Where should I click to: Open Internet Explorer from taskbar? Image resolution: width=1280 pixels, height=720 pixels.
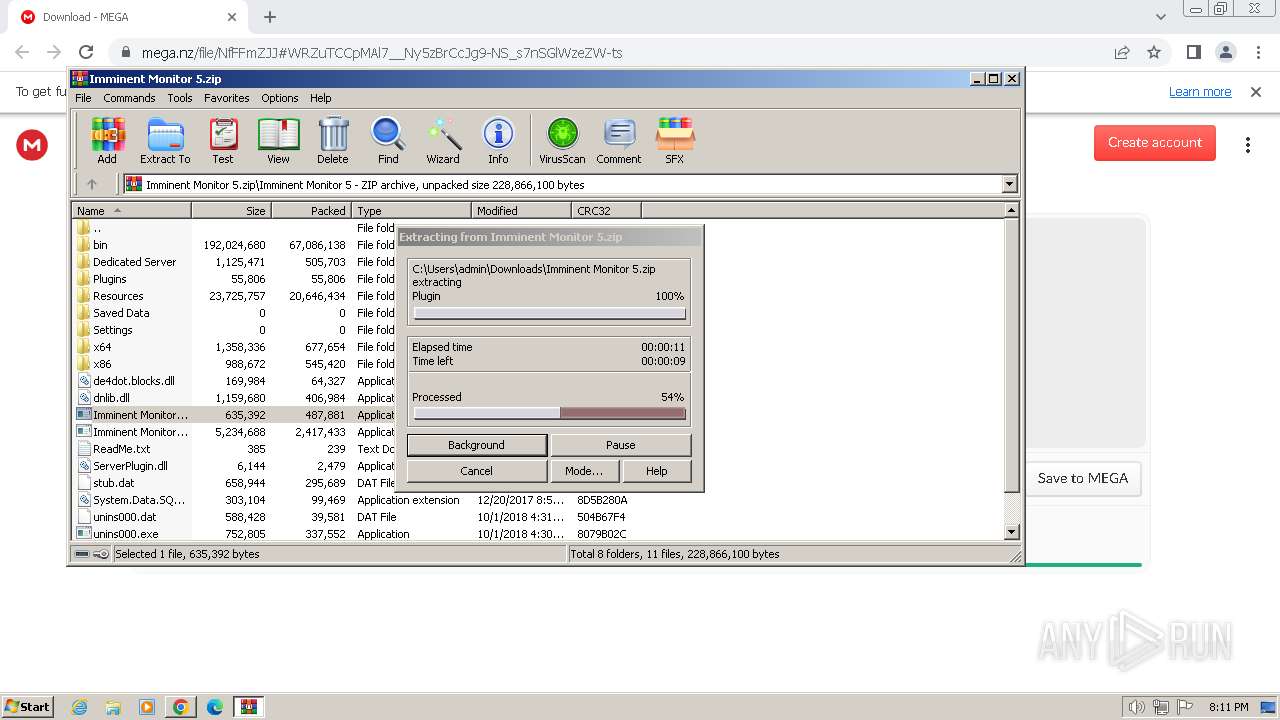coord(79,707)
